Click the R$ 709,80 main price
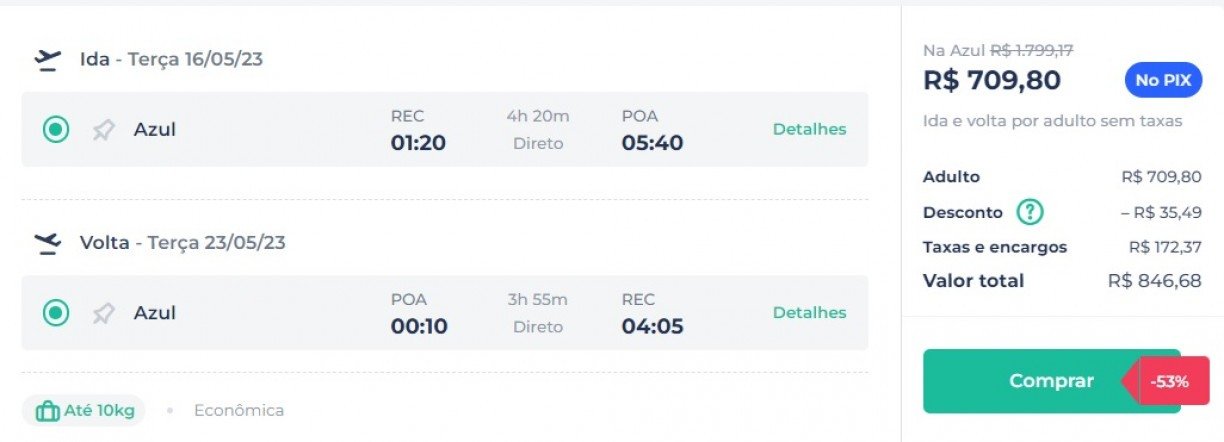This screenshot has height=442, width=1224. 992,80
